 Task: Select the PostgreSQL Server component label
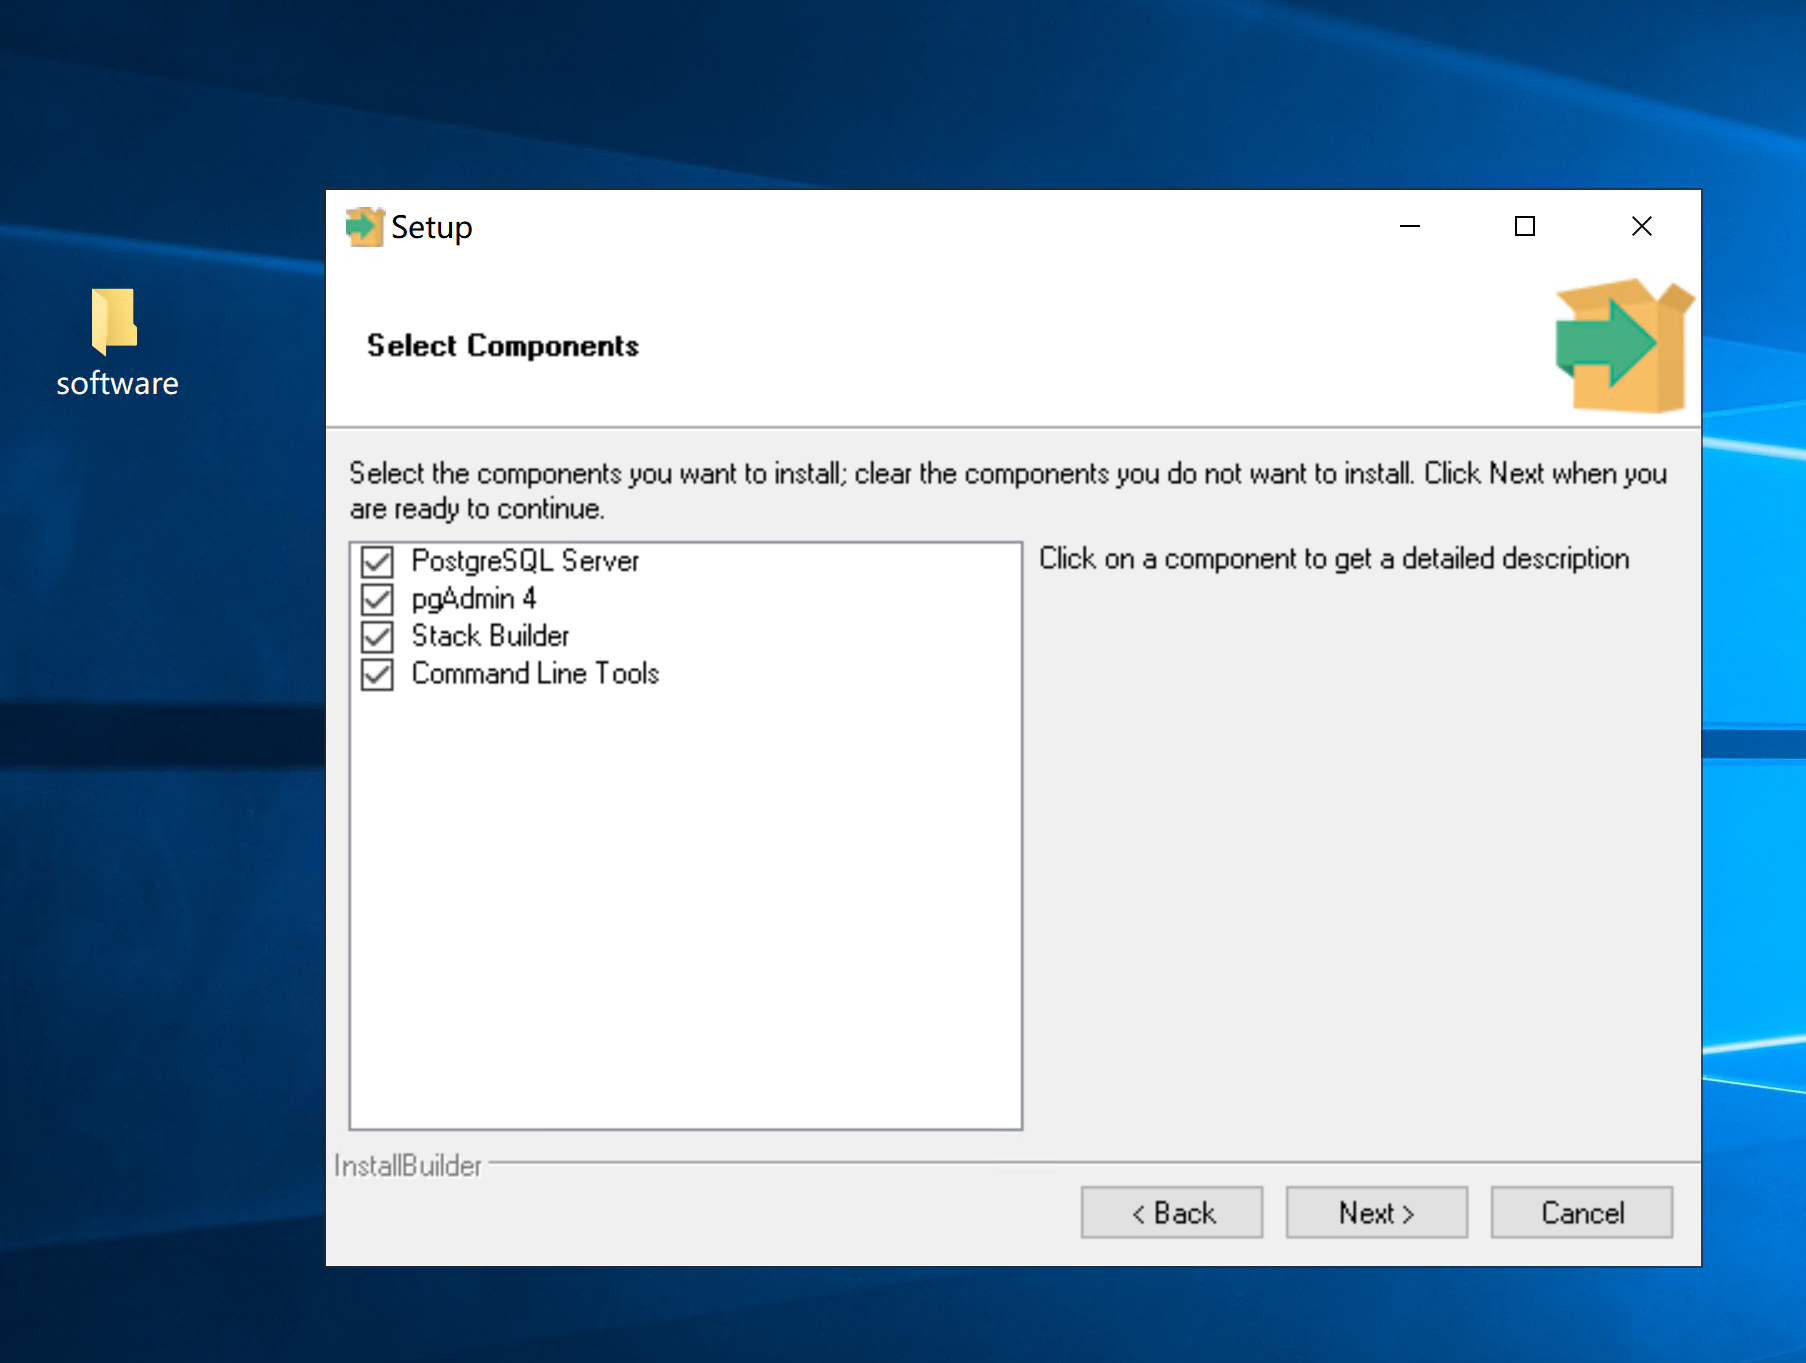pyautogui.click(x=525, y=561)
